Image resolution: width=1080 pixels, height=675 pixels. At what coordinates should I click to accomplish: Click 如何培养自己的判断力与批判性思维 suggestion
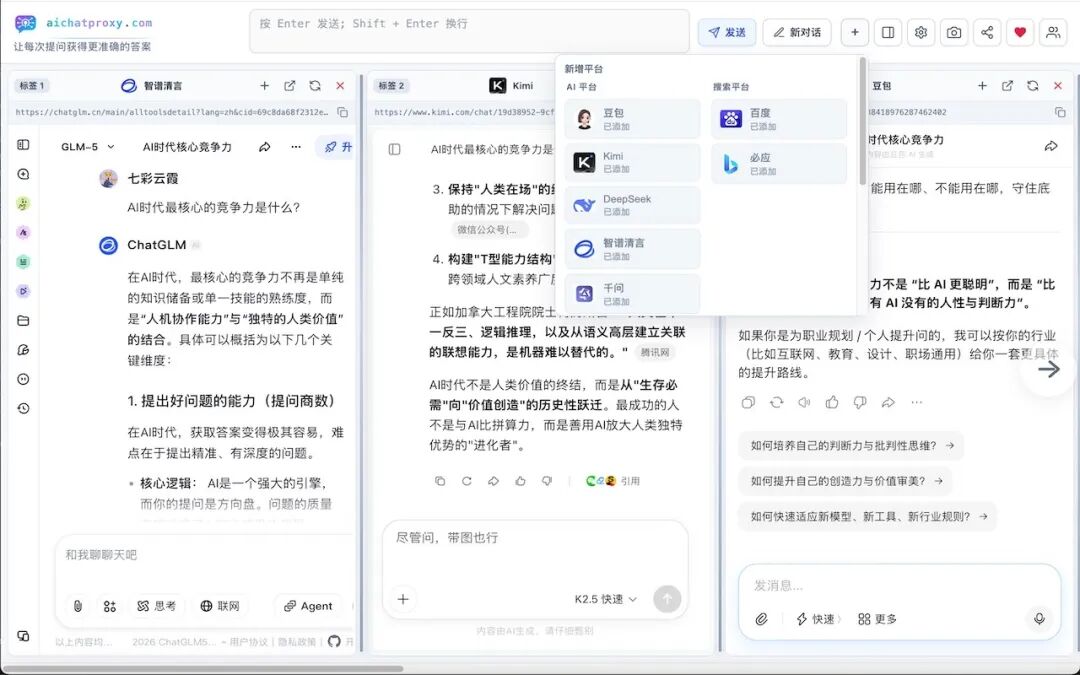[x=851, y=446]
